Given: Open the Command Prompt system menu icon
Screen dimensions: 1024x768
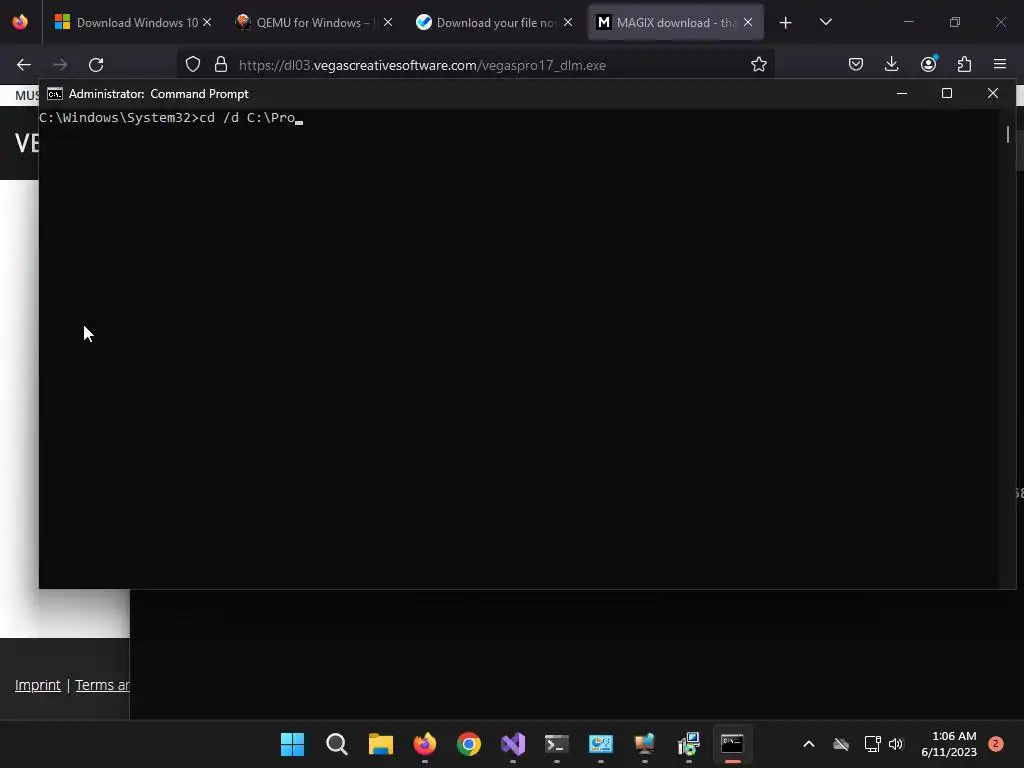Looking at the screenshot, I should pyautogui.click(x=55, y=94).
